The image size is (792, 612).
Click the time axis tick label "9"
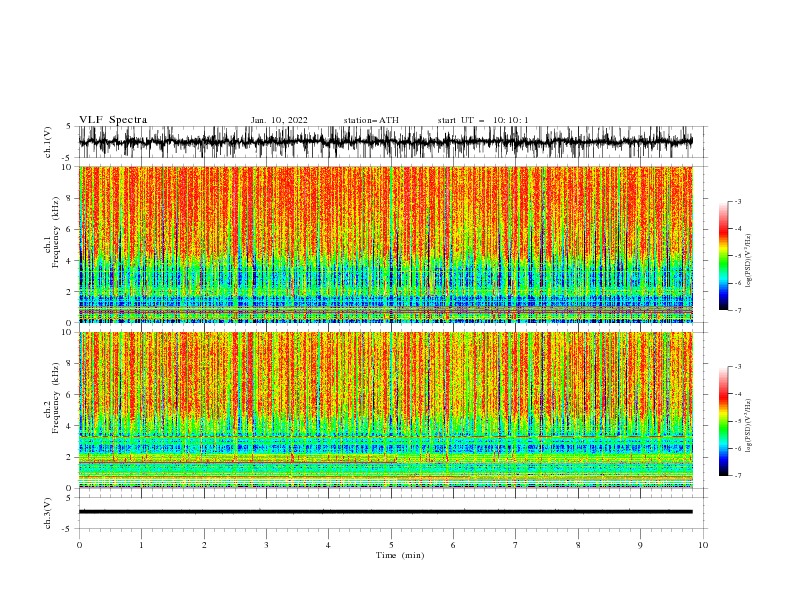pyautogui.click(x=640, y=545)
